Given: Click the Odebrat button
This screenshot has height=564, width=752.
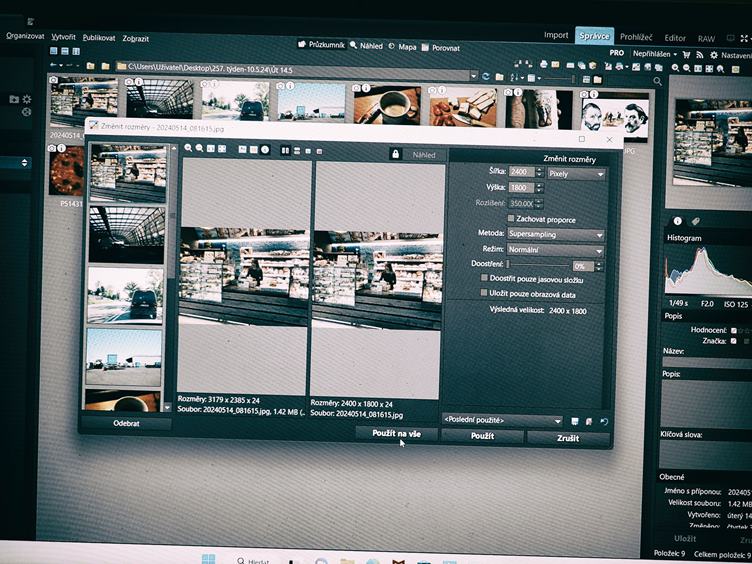Looking at the screenshot, I should point(126,423).
